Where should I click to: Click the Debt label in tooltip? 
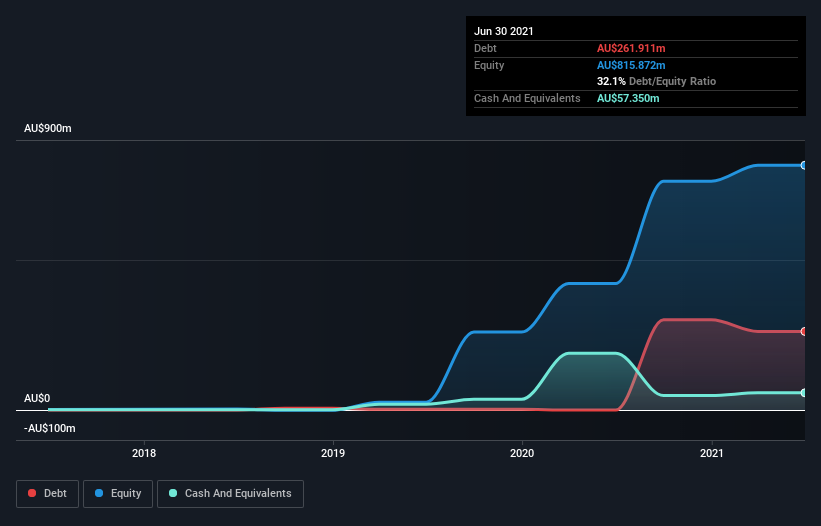pos(485,48)
